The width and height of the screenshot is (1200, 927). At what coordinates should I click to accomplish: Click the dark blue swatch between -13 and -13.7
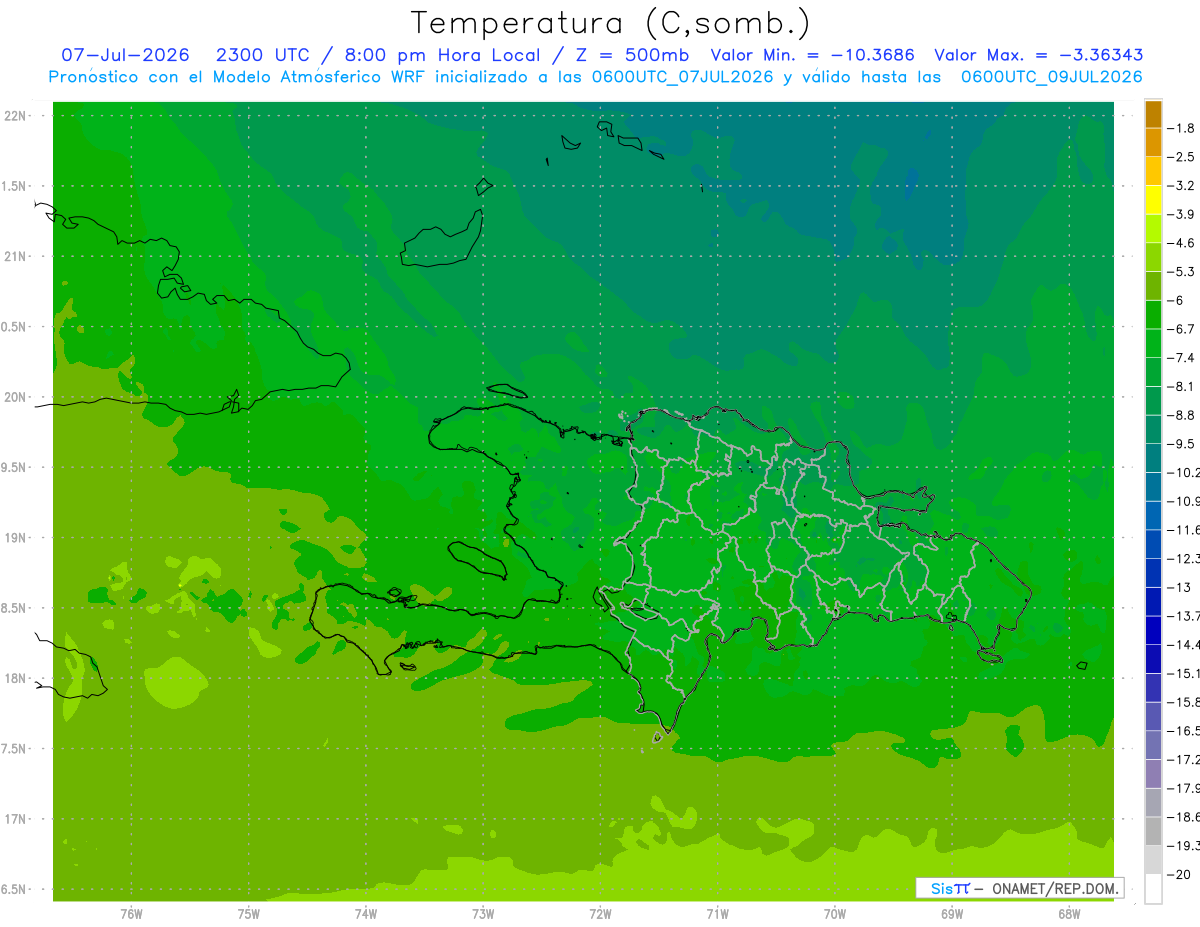pos(1153,602)
